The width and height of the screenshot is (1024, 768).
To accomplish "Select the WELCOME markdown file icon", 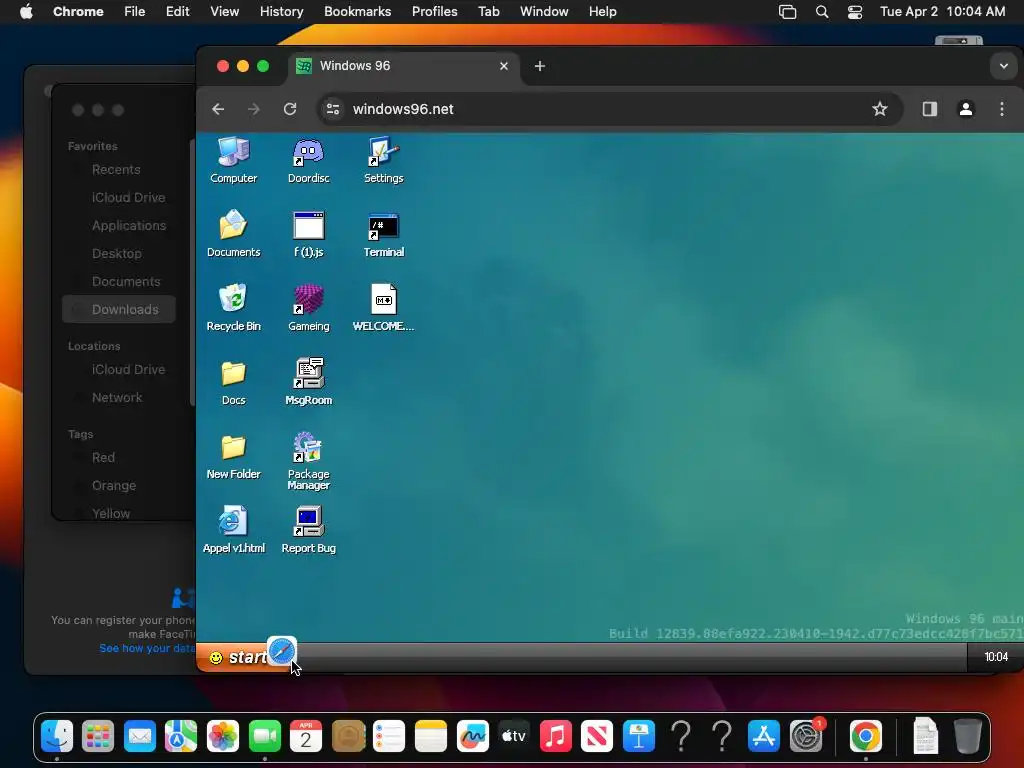I will pos(383,308).
